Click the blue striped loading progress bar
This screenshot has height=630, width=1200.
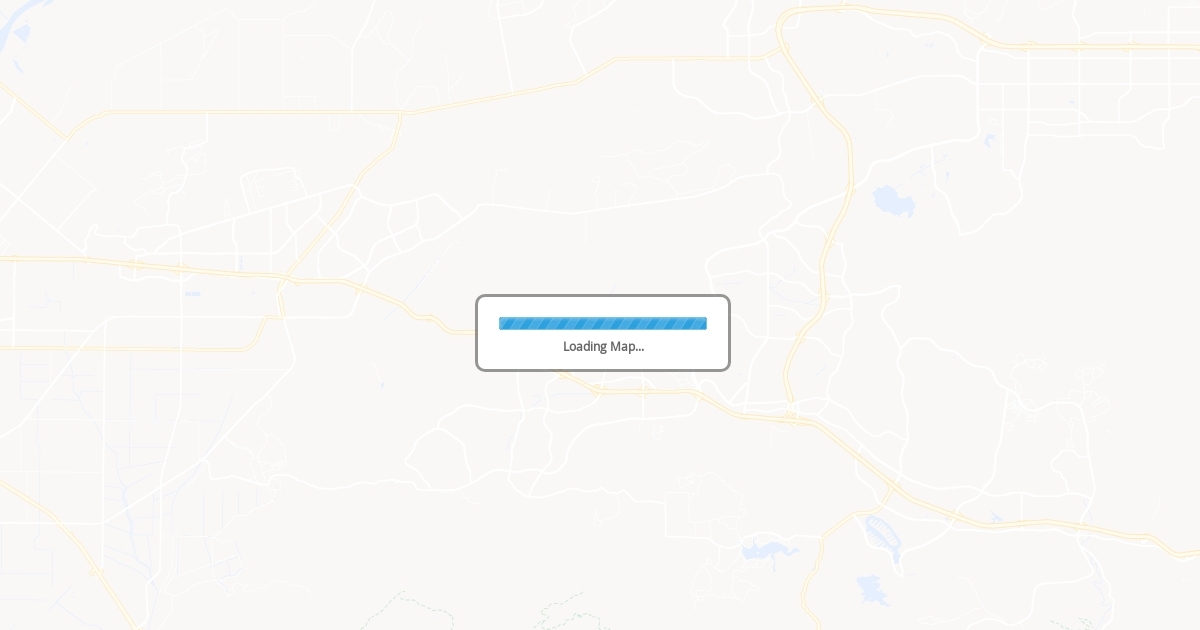click(x=603, y=323)
